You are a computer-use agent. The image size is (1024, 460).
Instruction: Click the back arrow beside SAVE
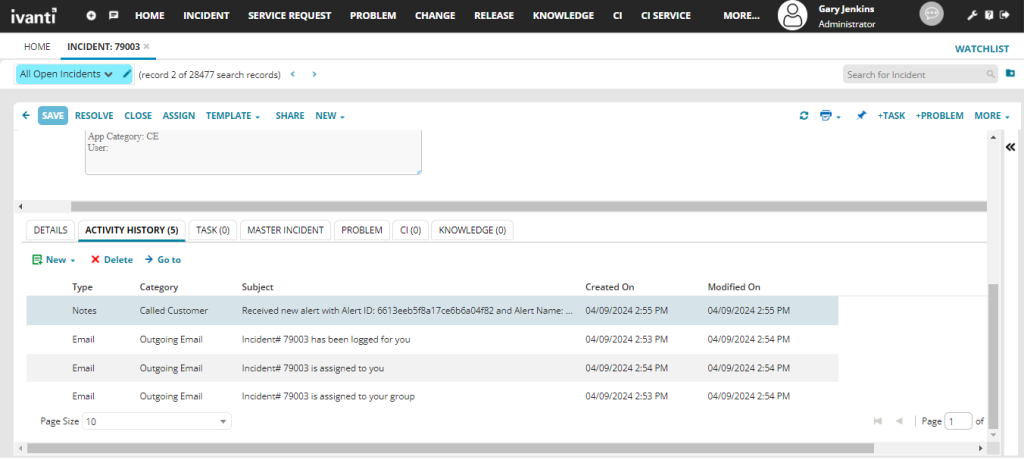click(26, 116)
